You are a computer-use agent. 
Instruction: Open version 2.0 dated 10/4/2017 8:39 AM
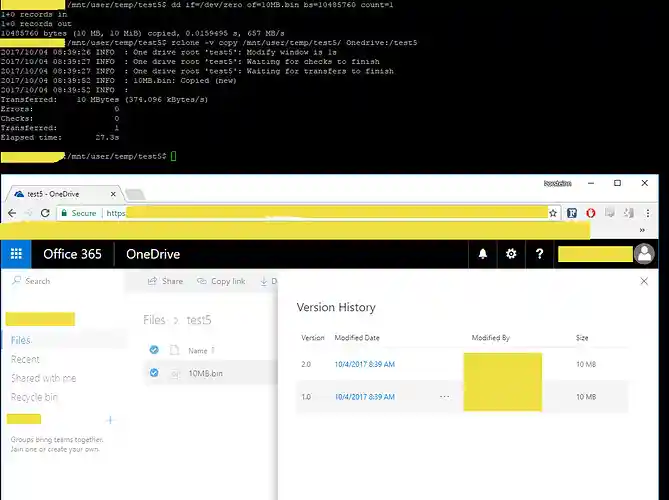364,364
